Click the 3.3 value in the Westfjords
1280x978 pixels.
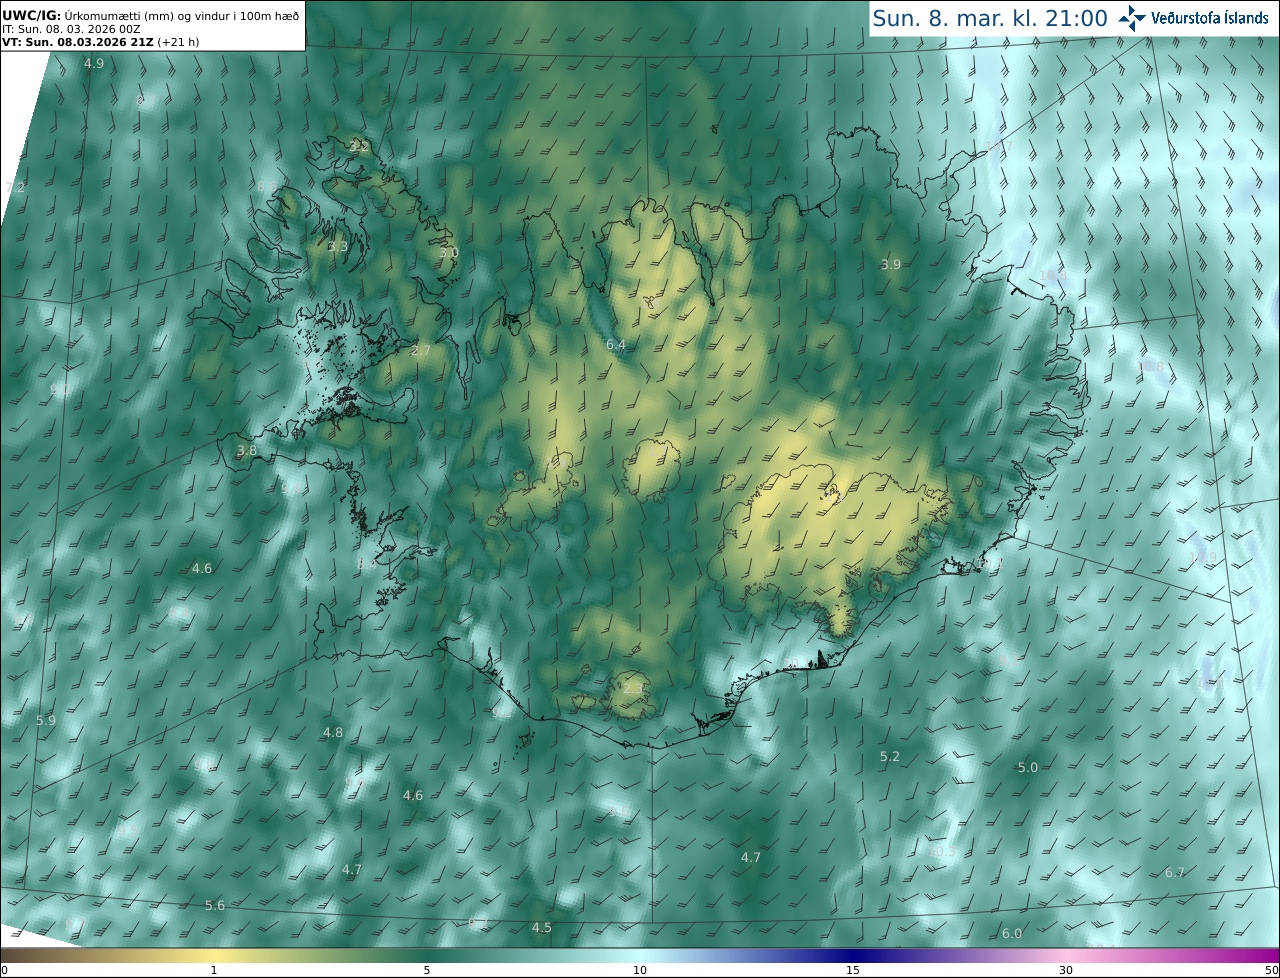[x=338, y=246]
